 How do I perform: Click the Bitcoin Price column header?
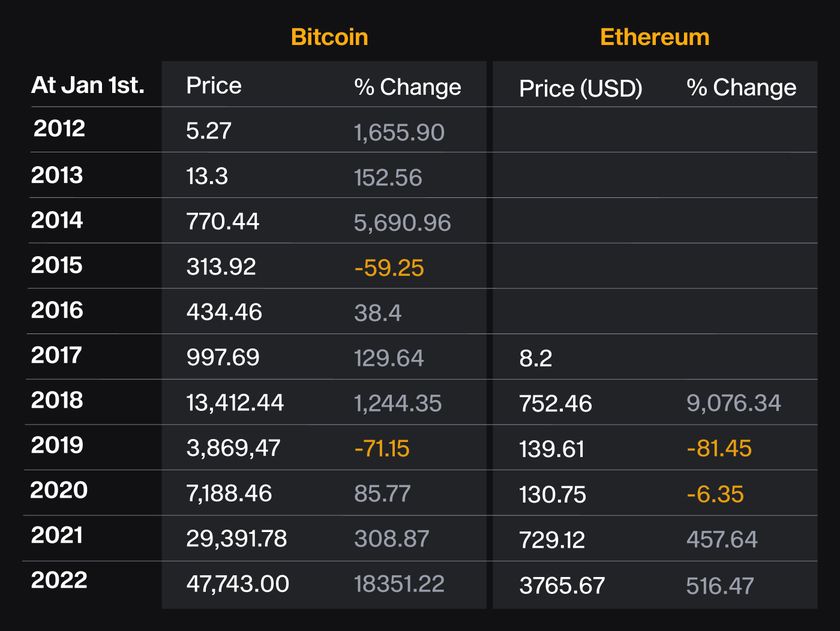point(213,85)
